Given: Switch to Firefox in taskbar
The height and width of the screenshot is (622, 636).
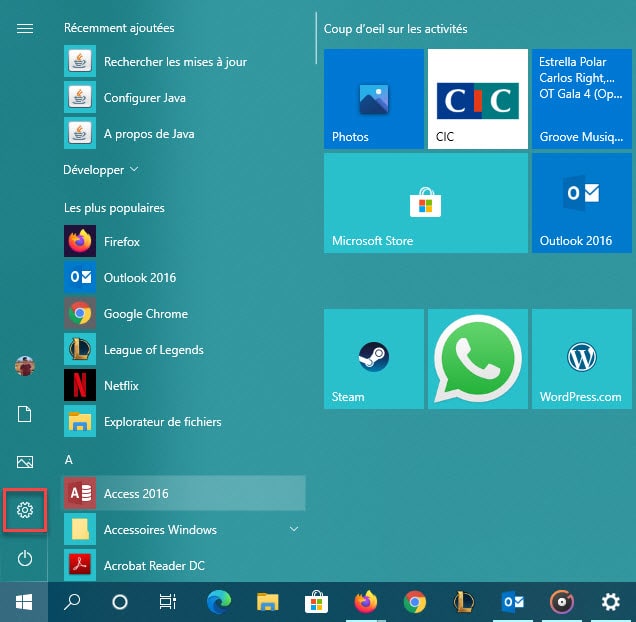Looking at the screenshot, I should coord(366,602).
